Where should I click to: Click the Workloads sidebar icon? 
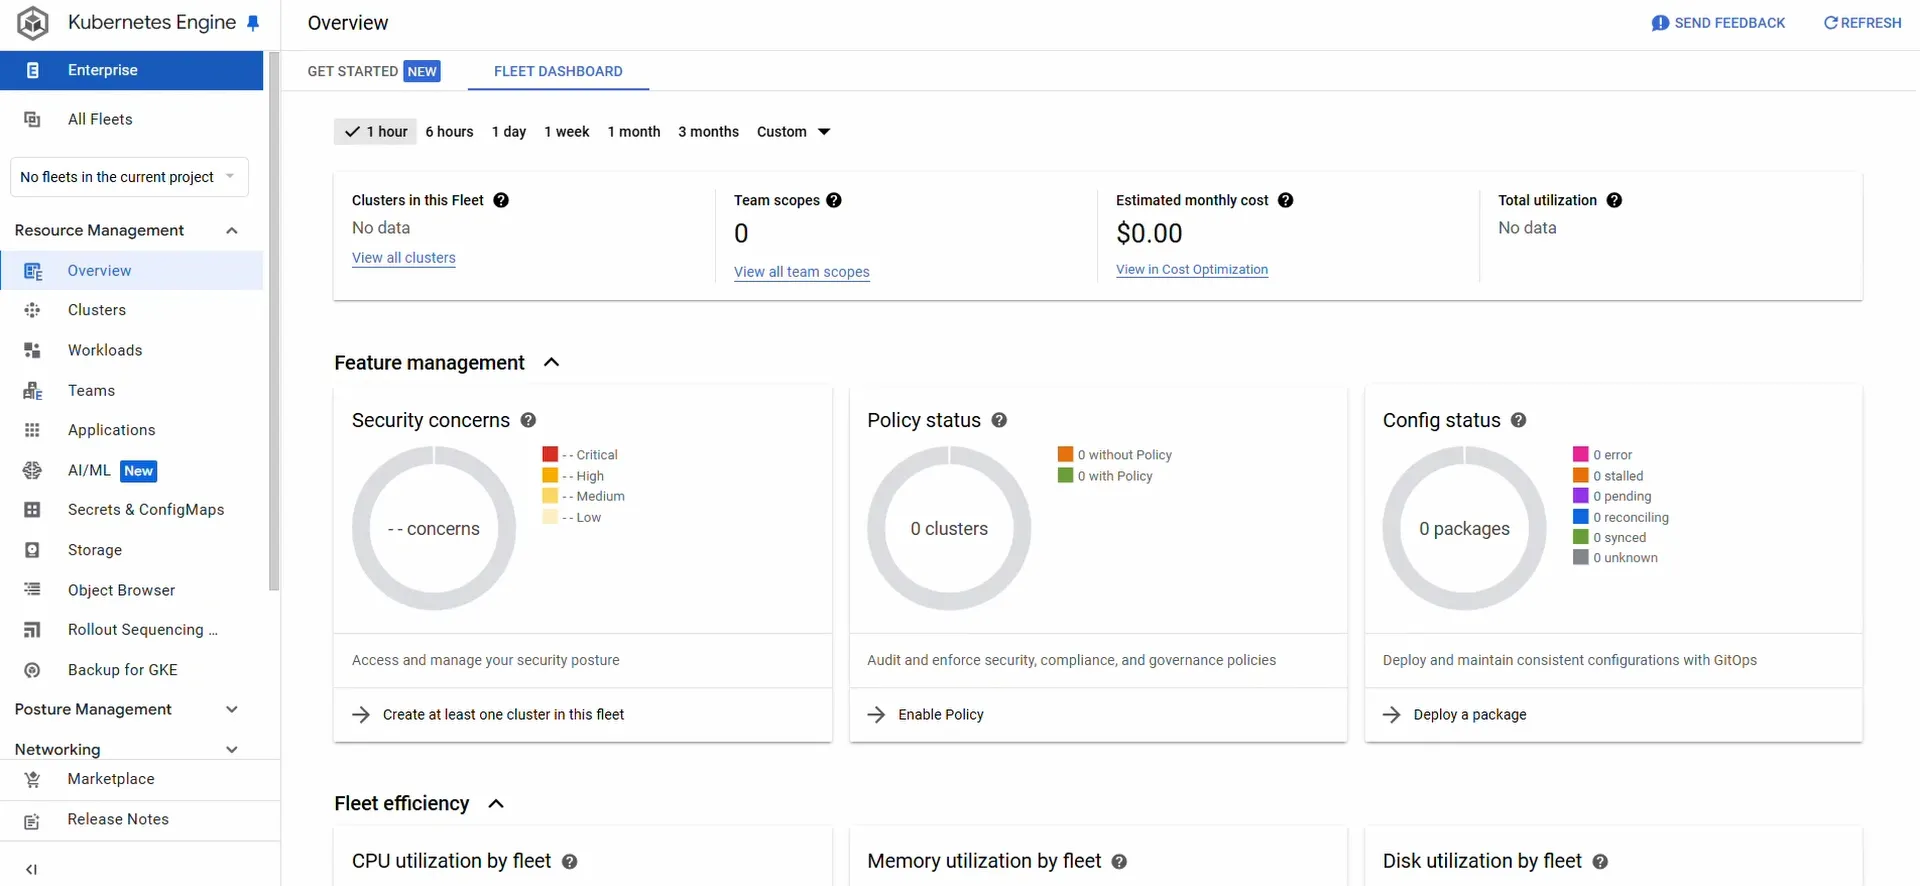click(32, 350)
